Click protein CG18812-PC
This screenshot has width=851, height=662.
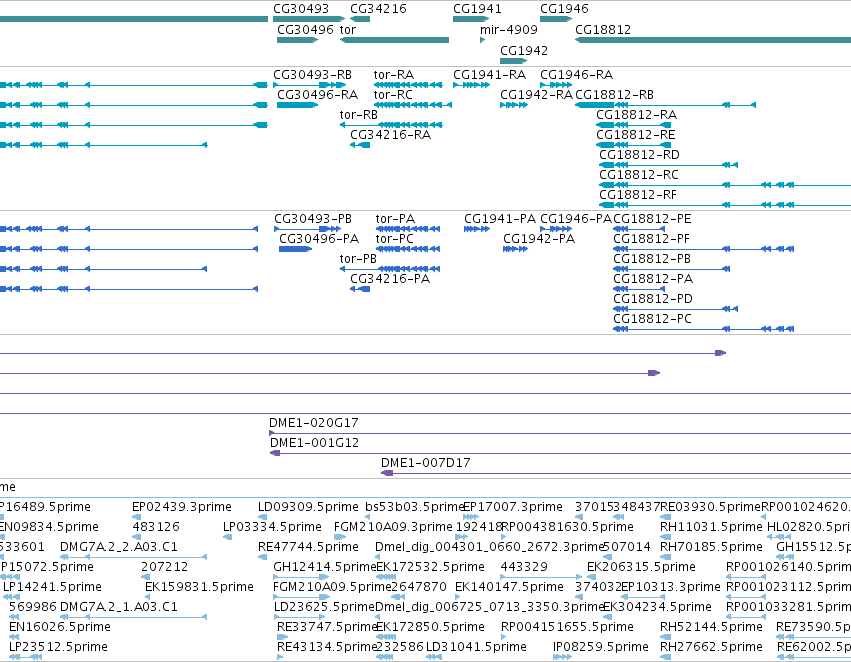(652, 320)
